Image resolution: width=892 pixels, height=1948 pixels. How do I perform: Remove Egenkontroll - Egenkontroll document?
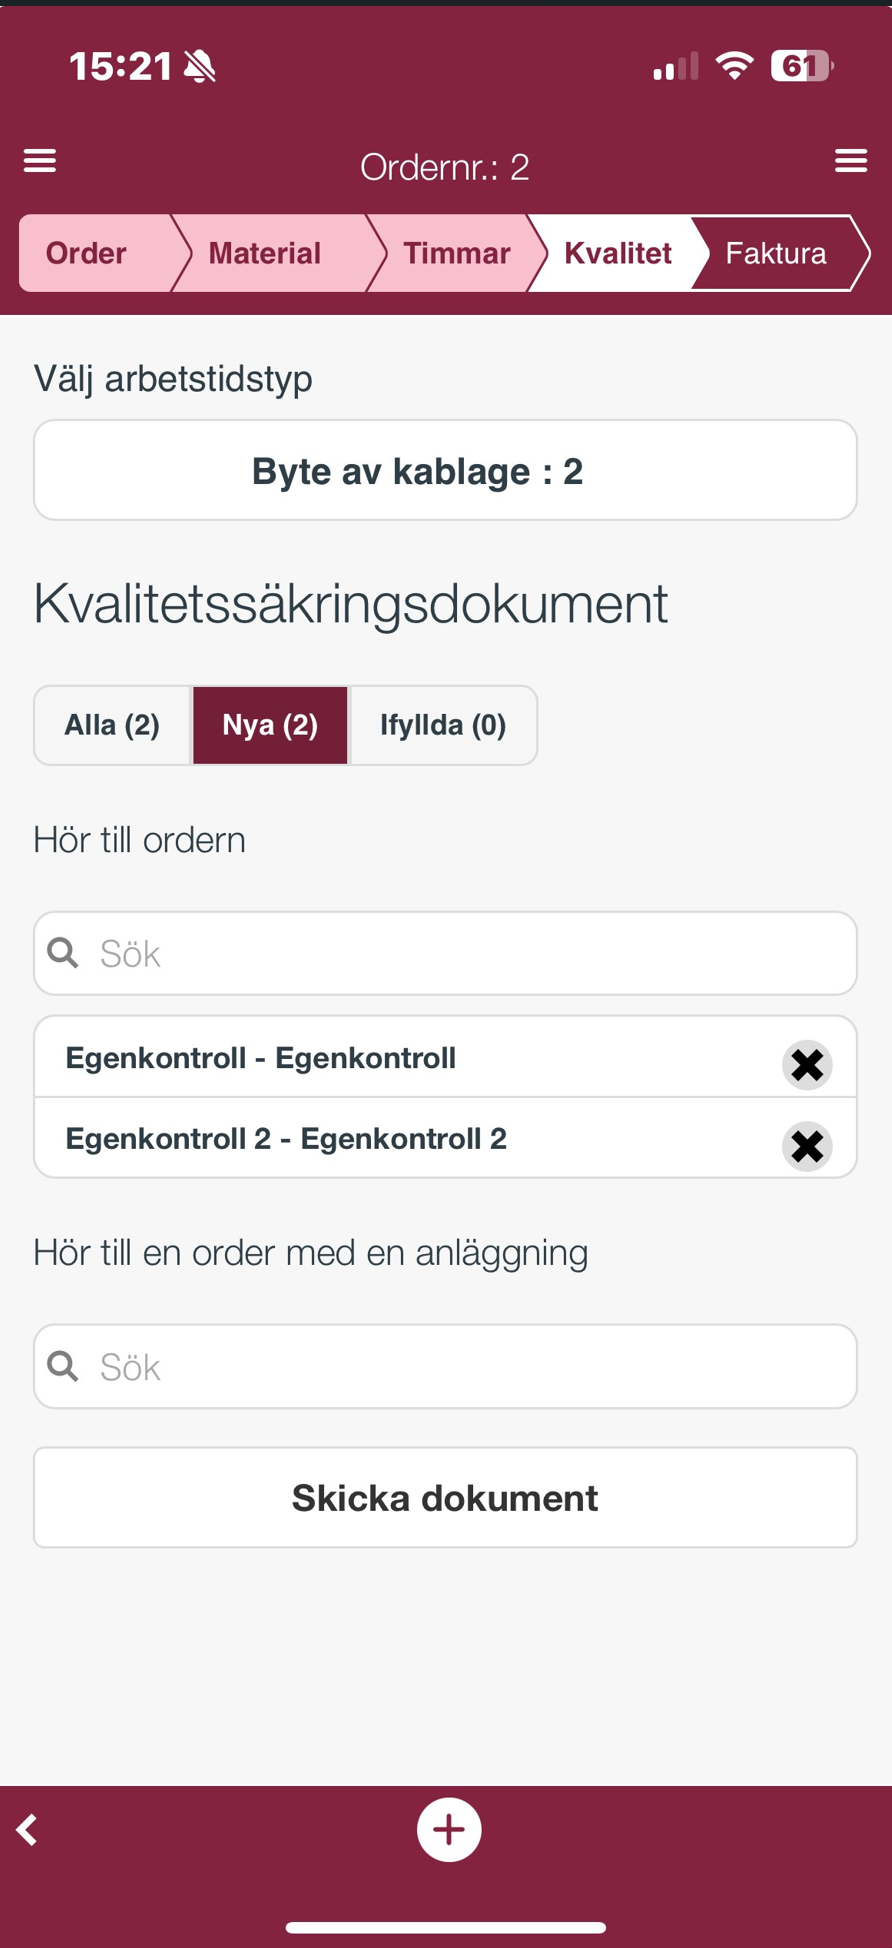point(807,1064)
